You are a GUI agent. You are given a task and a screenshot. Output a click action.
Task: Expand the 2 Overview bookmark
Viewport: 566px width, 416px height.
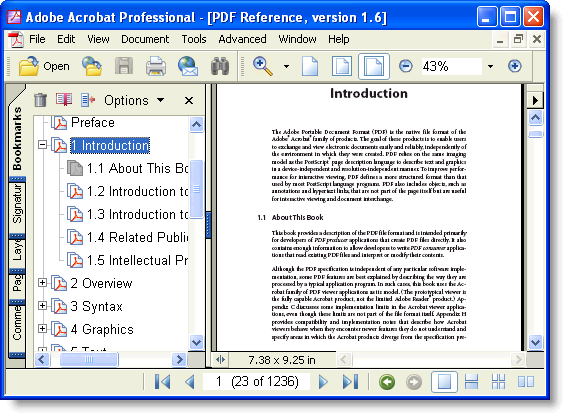pos(43,283)
